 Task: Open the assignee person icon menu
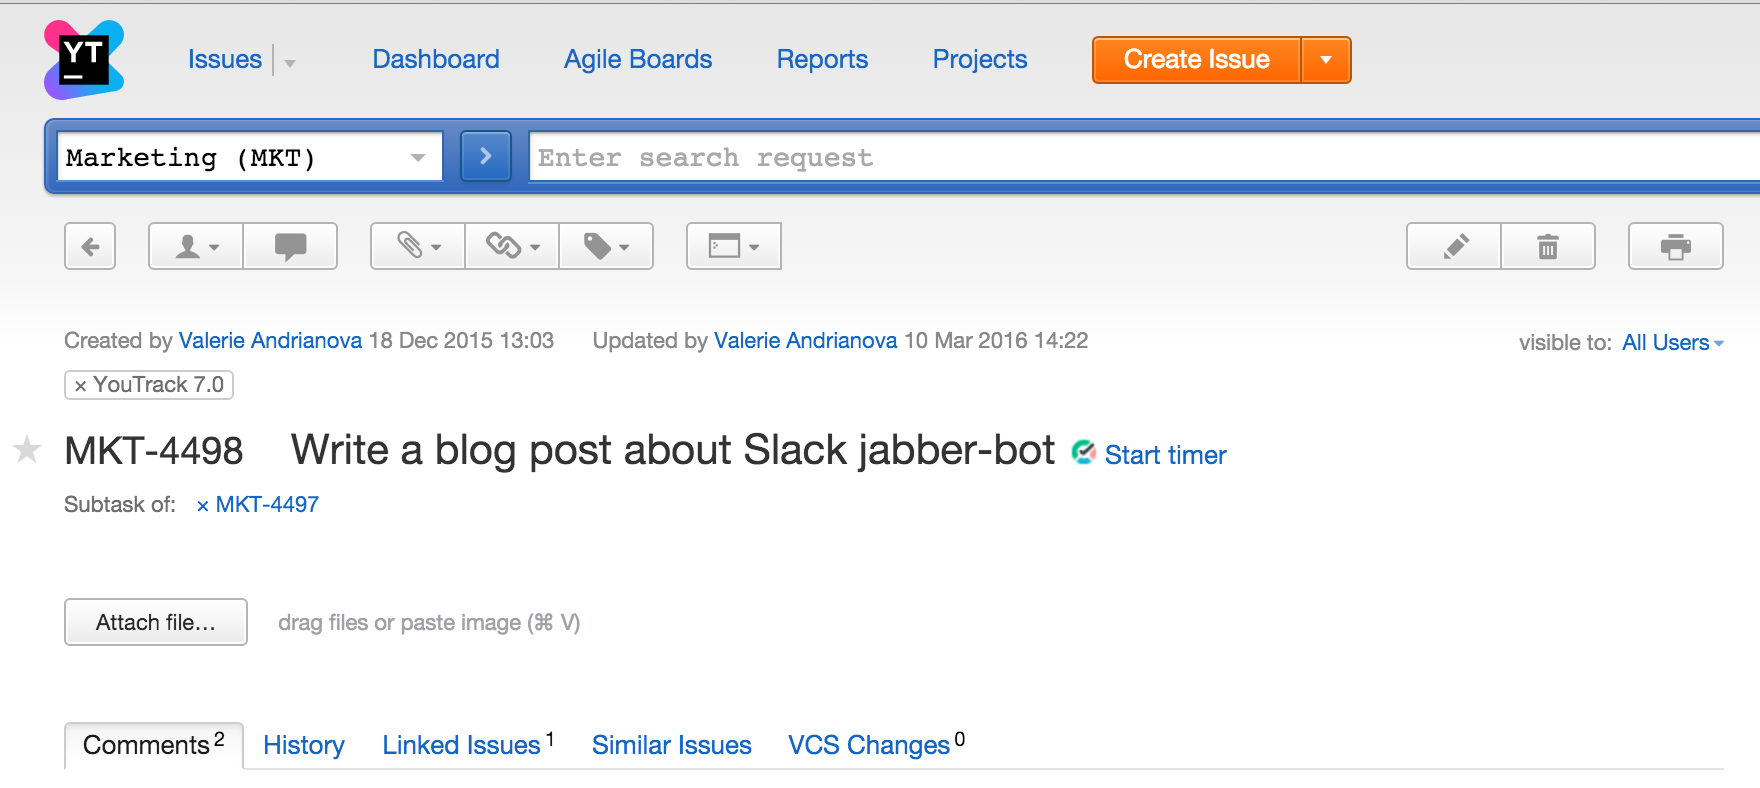[x=196, y=246]
